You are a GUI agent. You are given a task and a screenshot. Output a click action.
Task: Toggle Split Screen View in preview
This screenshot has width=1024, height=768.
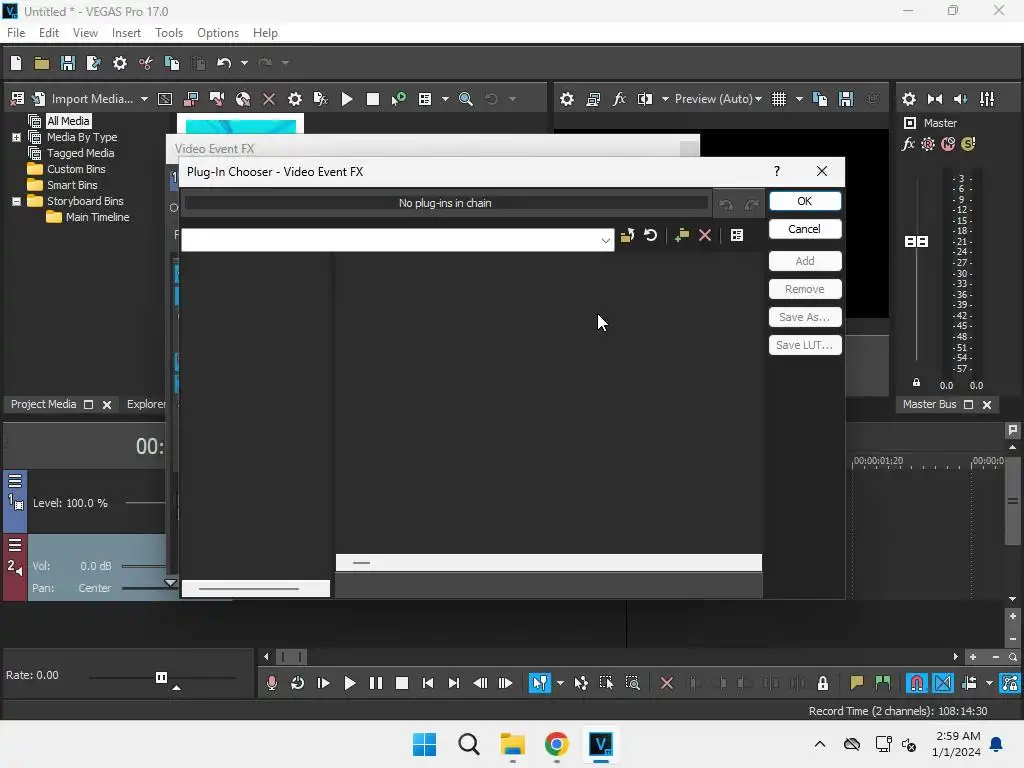pyautogui.click(x=645, y=99)
